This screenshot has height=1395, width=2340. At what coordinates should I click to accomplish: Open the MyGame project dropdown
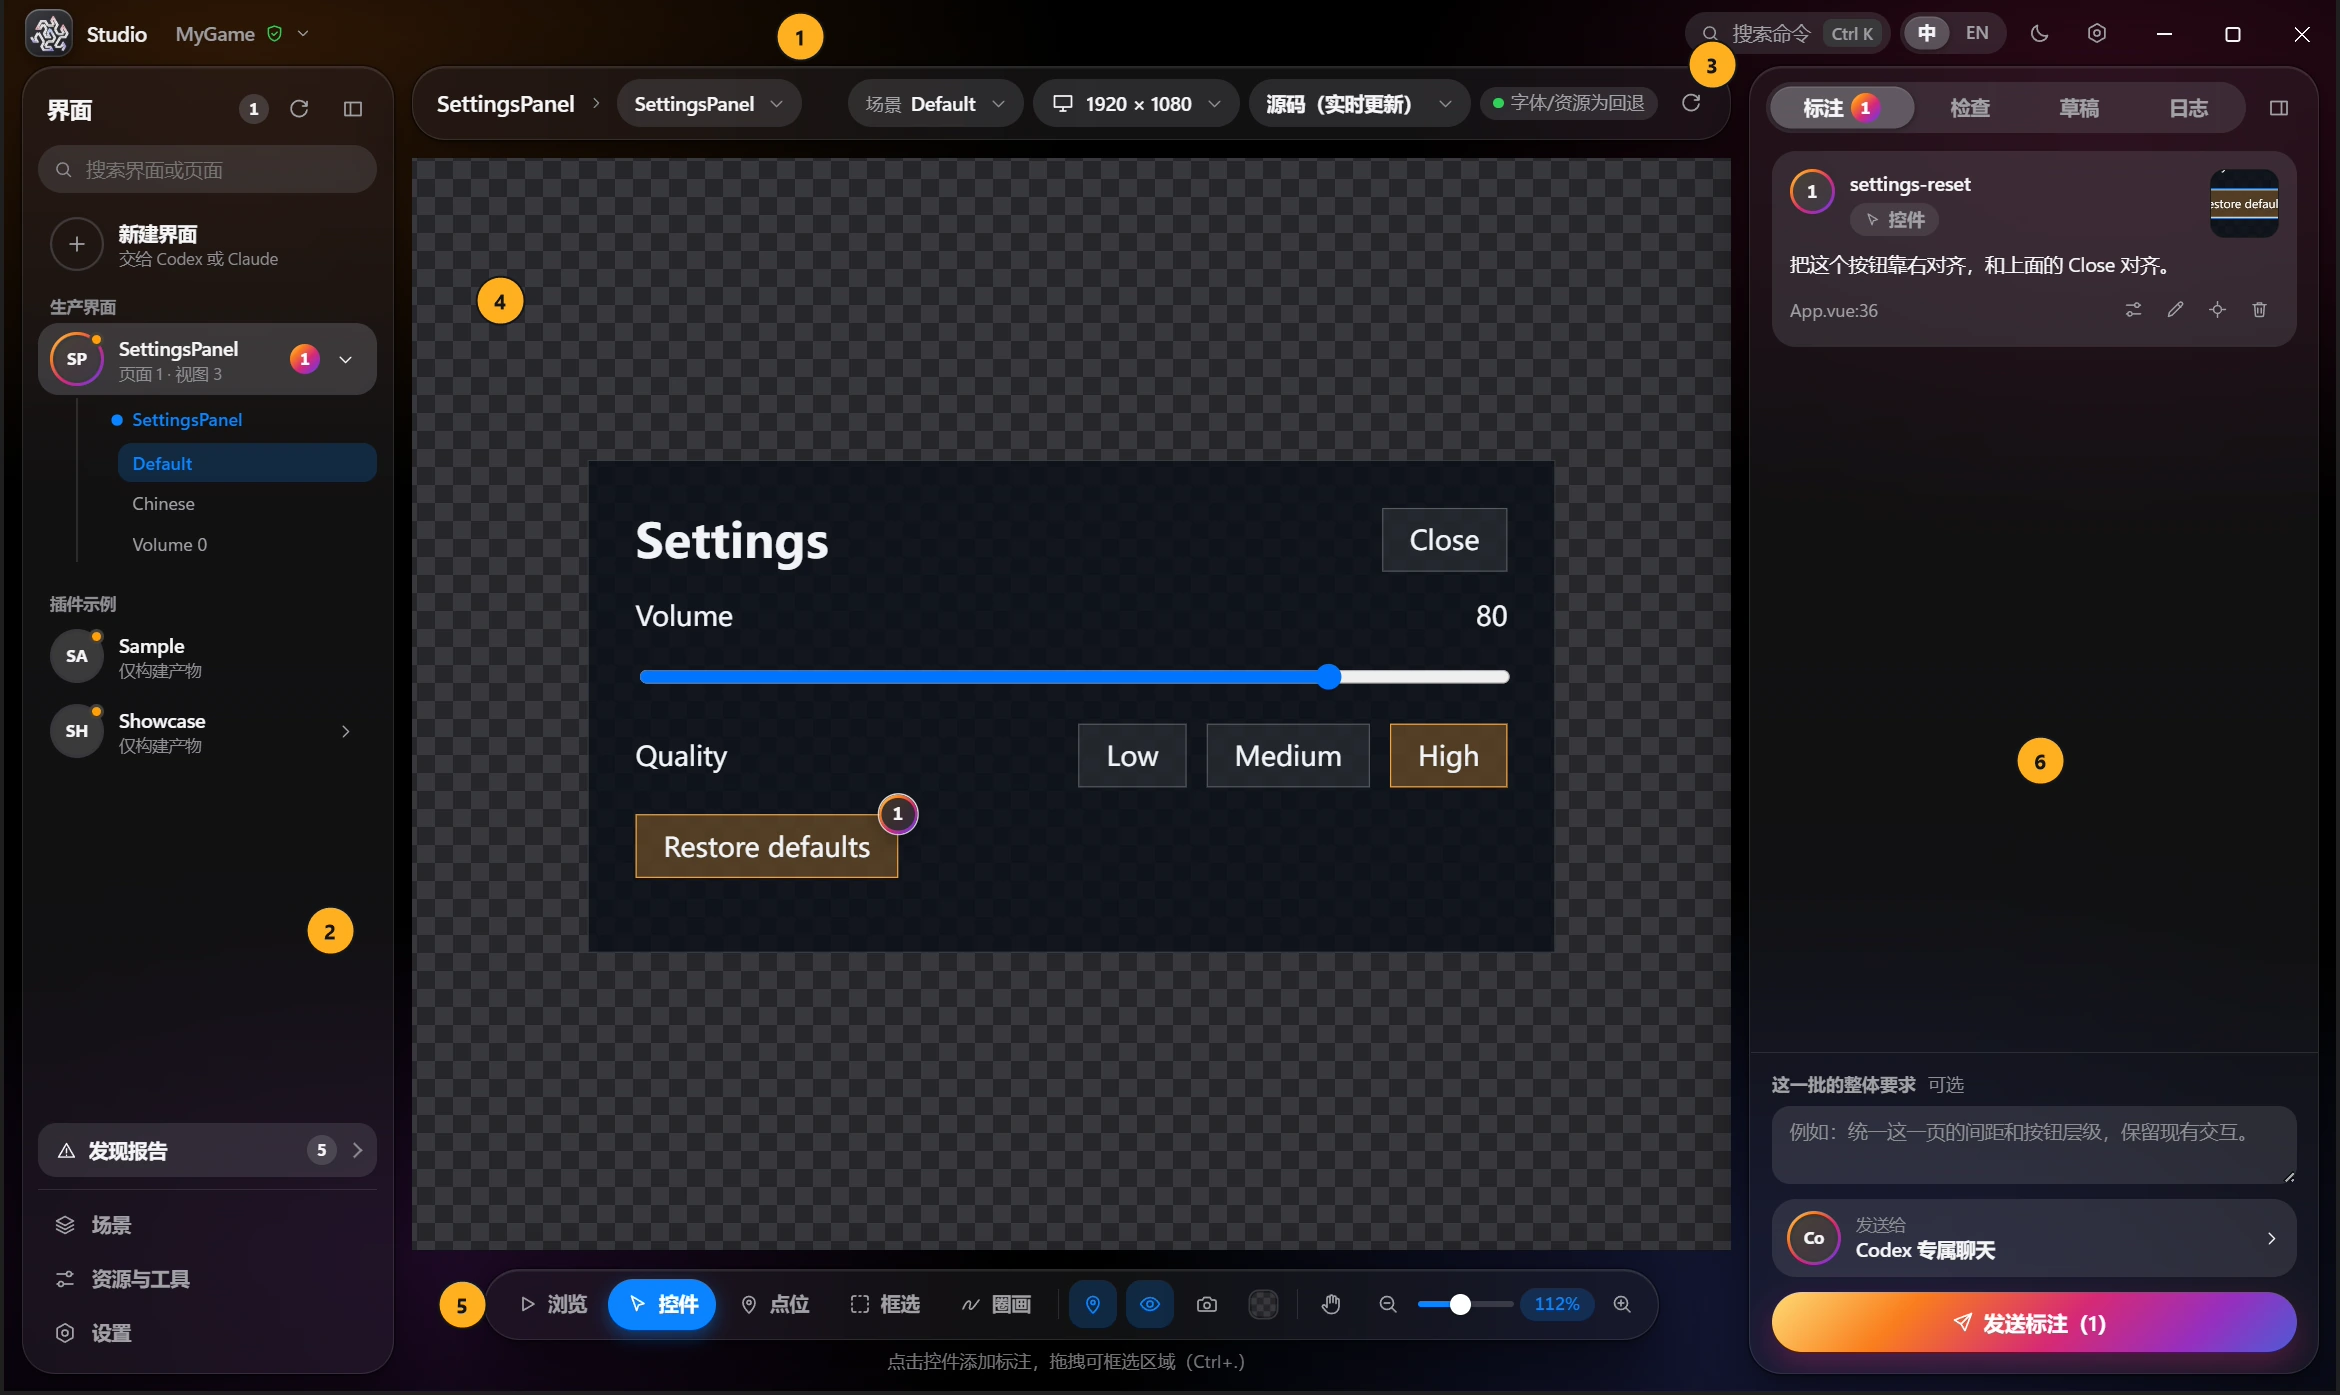coord(242,34)
